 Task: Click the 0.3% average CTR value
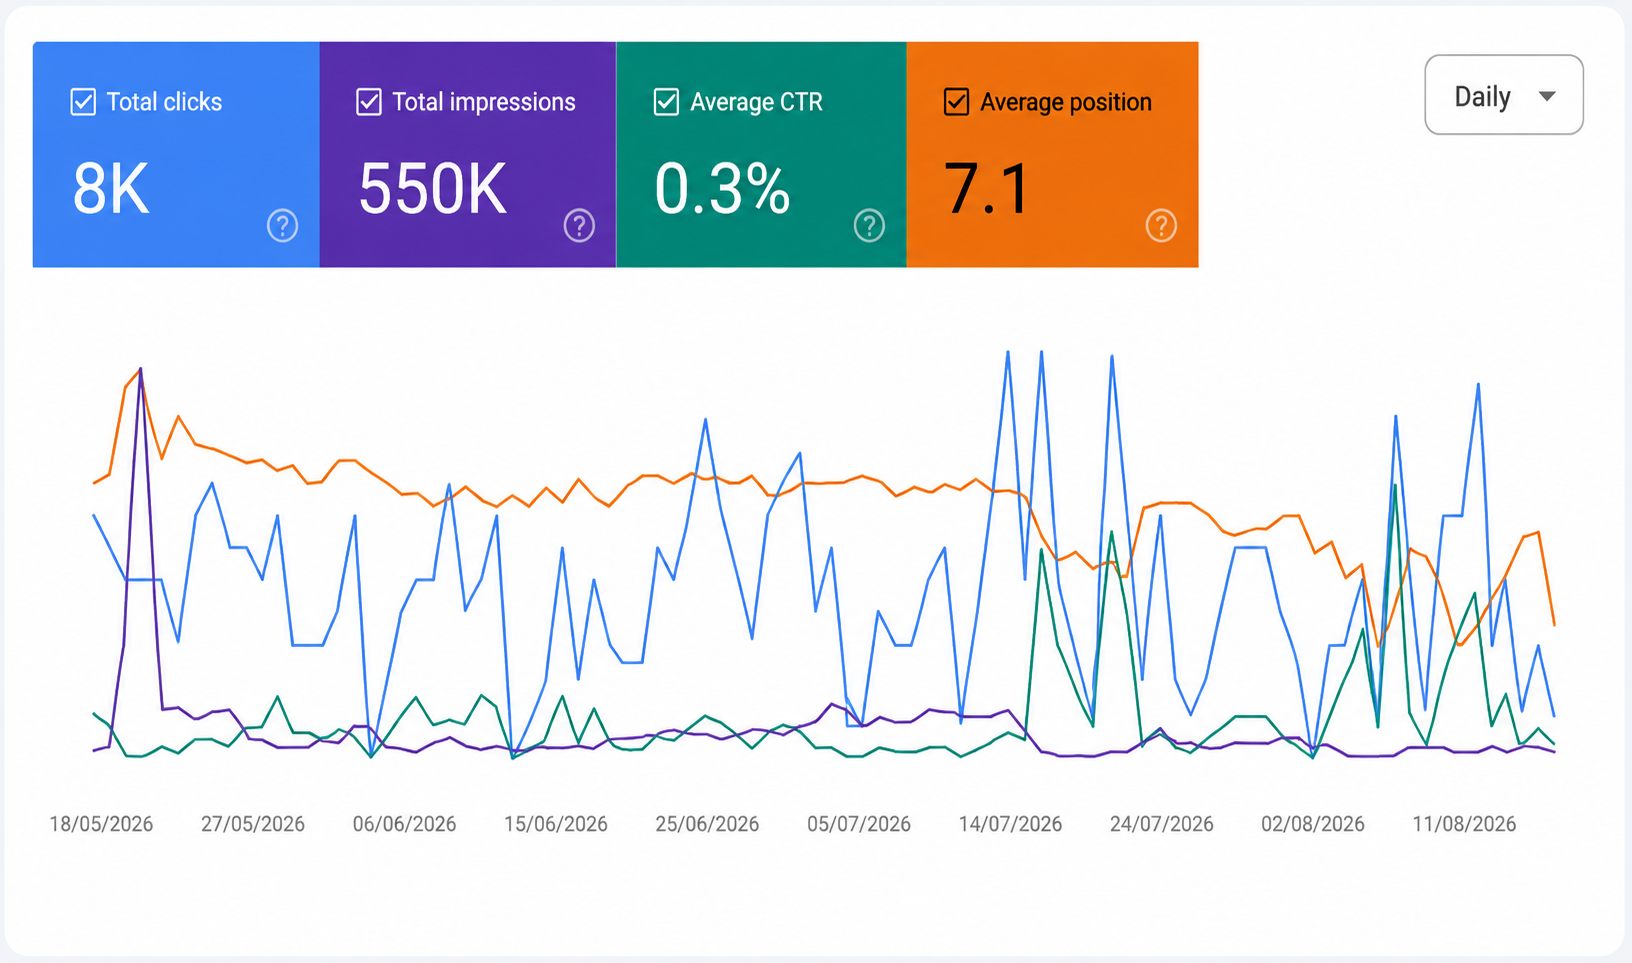tap(722, 189)
